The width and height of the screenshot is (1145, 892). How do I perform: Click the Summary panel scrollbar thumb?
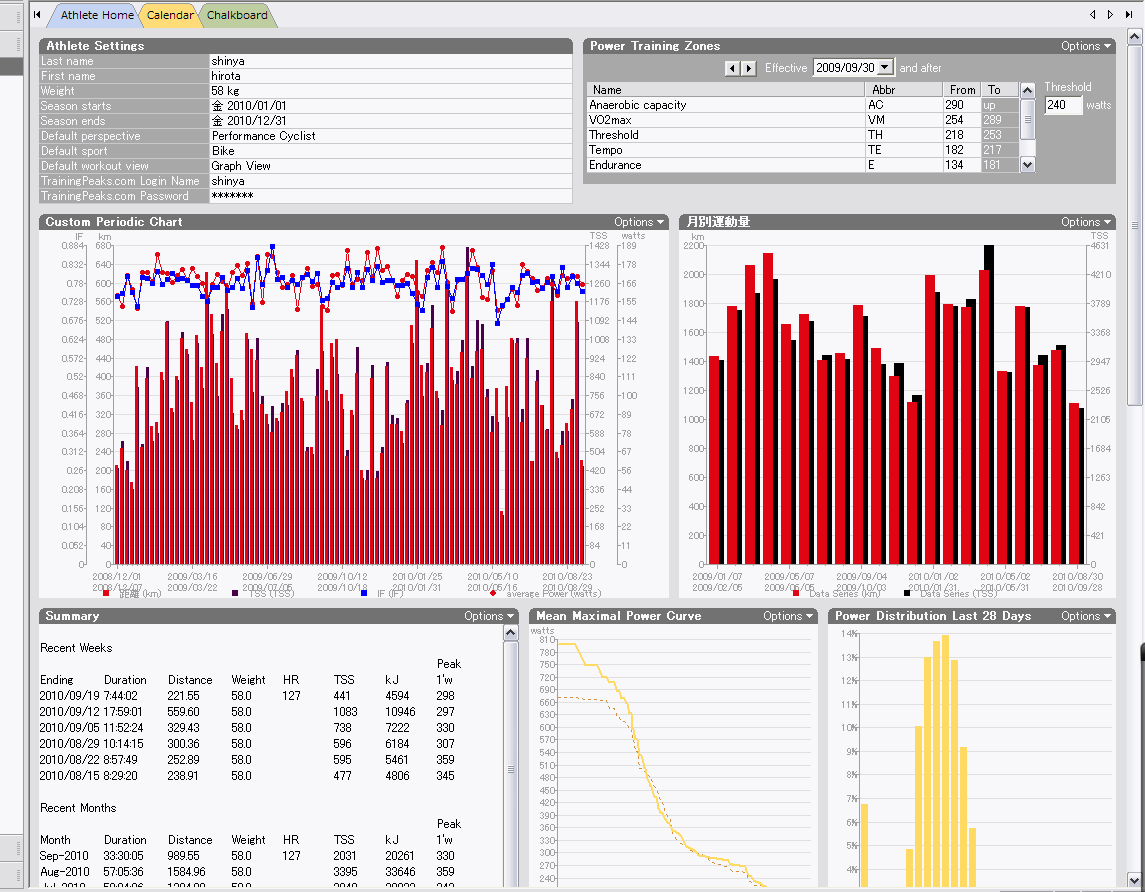point(511,769)
